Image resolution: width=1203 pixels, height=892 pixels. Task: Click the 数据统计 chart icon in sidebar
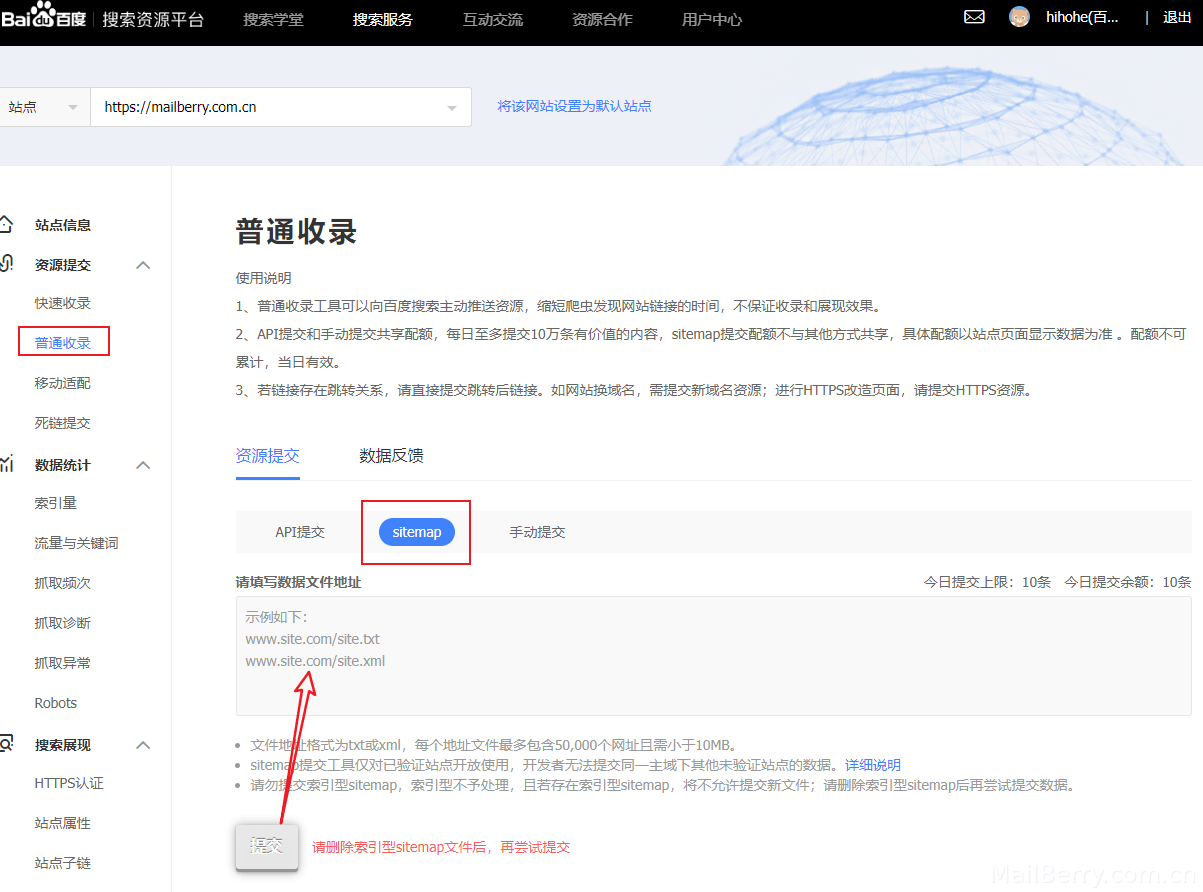[6, 465]
